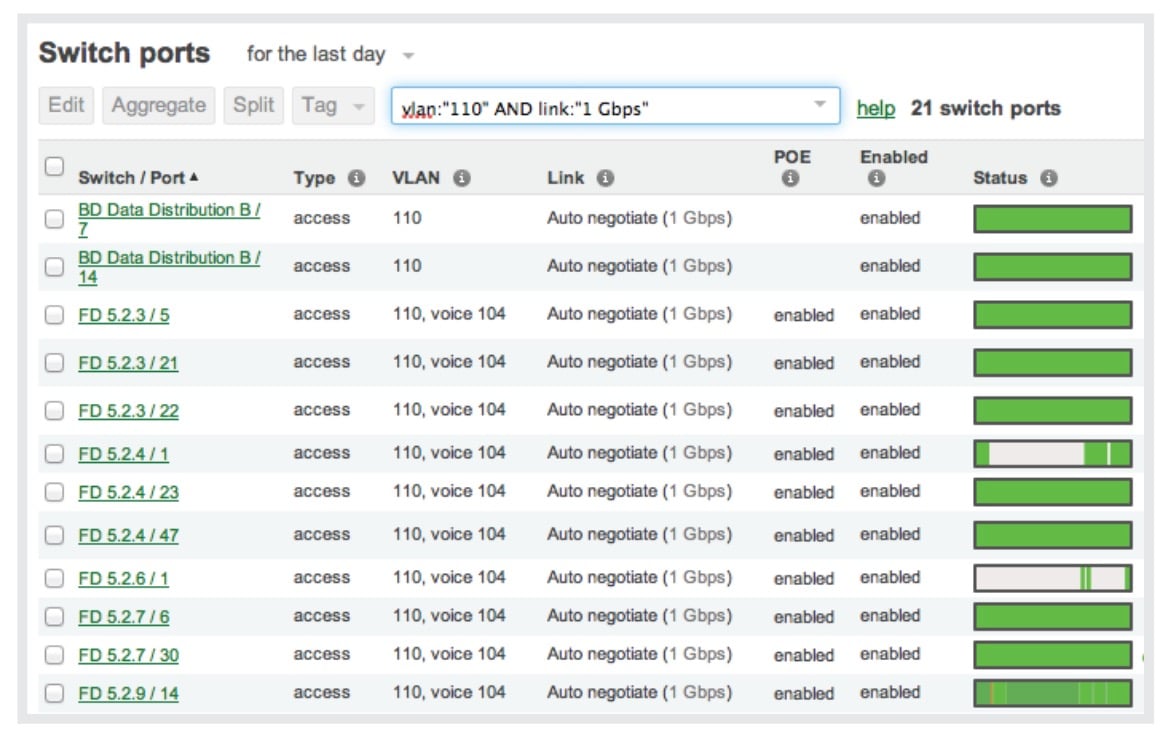Open the FD 5.2.7 / 6 port link
This screenshot has height=738, width=1170.
(x=124, y=617)
